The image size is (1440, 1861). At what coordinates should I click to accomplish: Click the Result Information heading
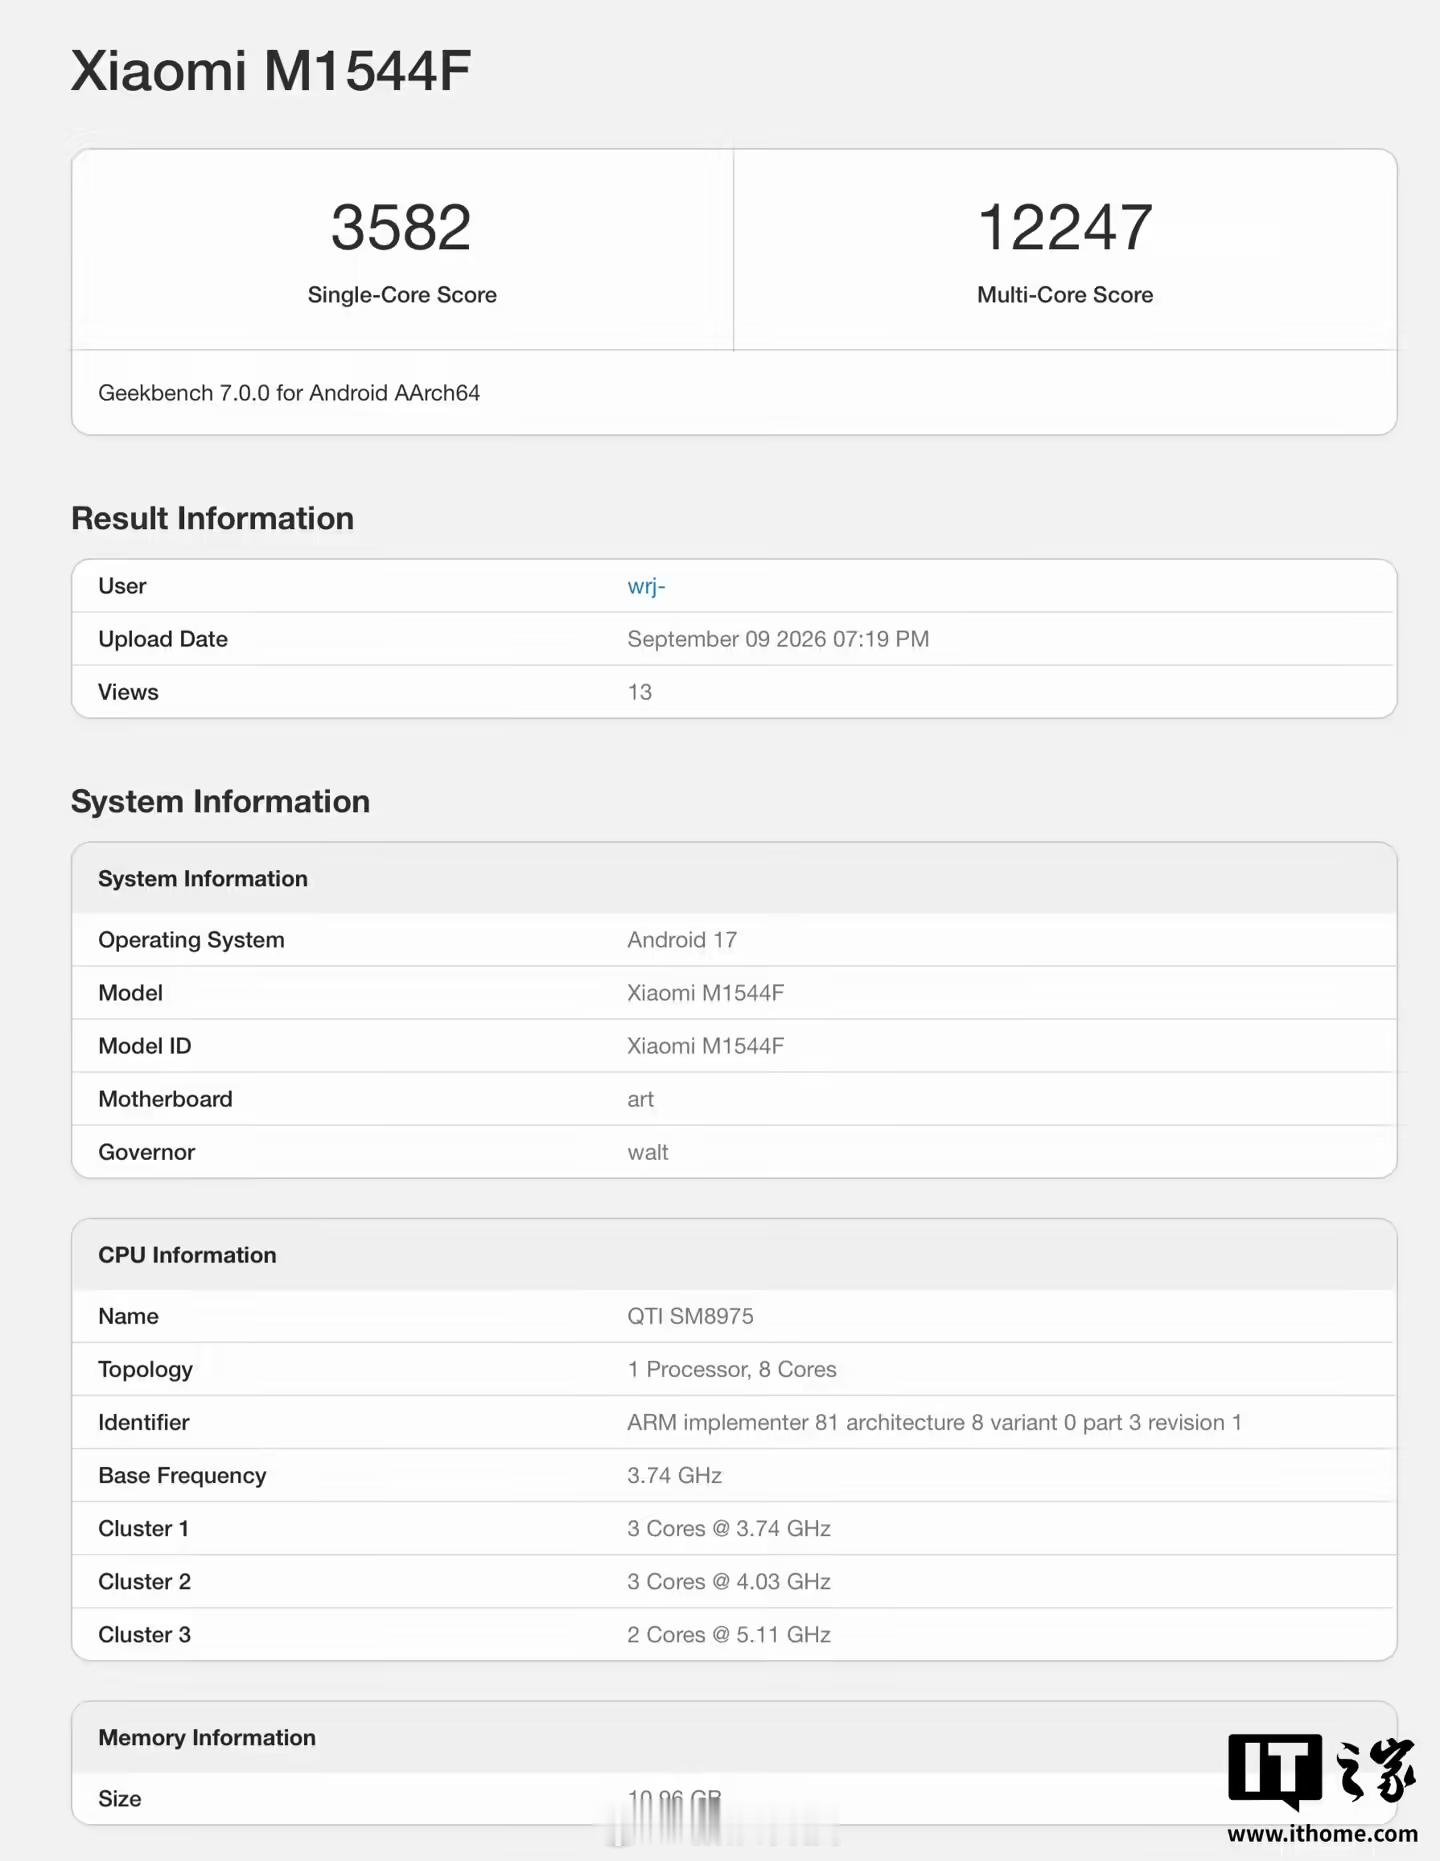pyautogui.click(x=212, y=518)
